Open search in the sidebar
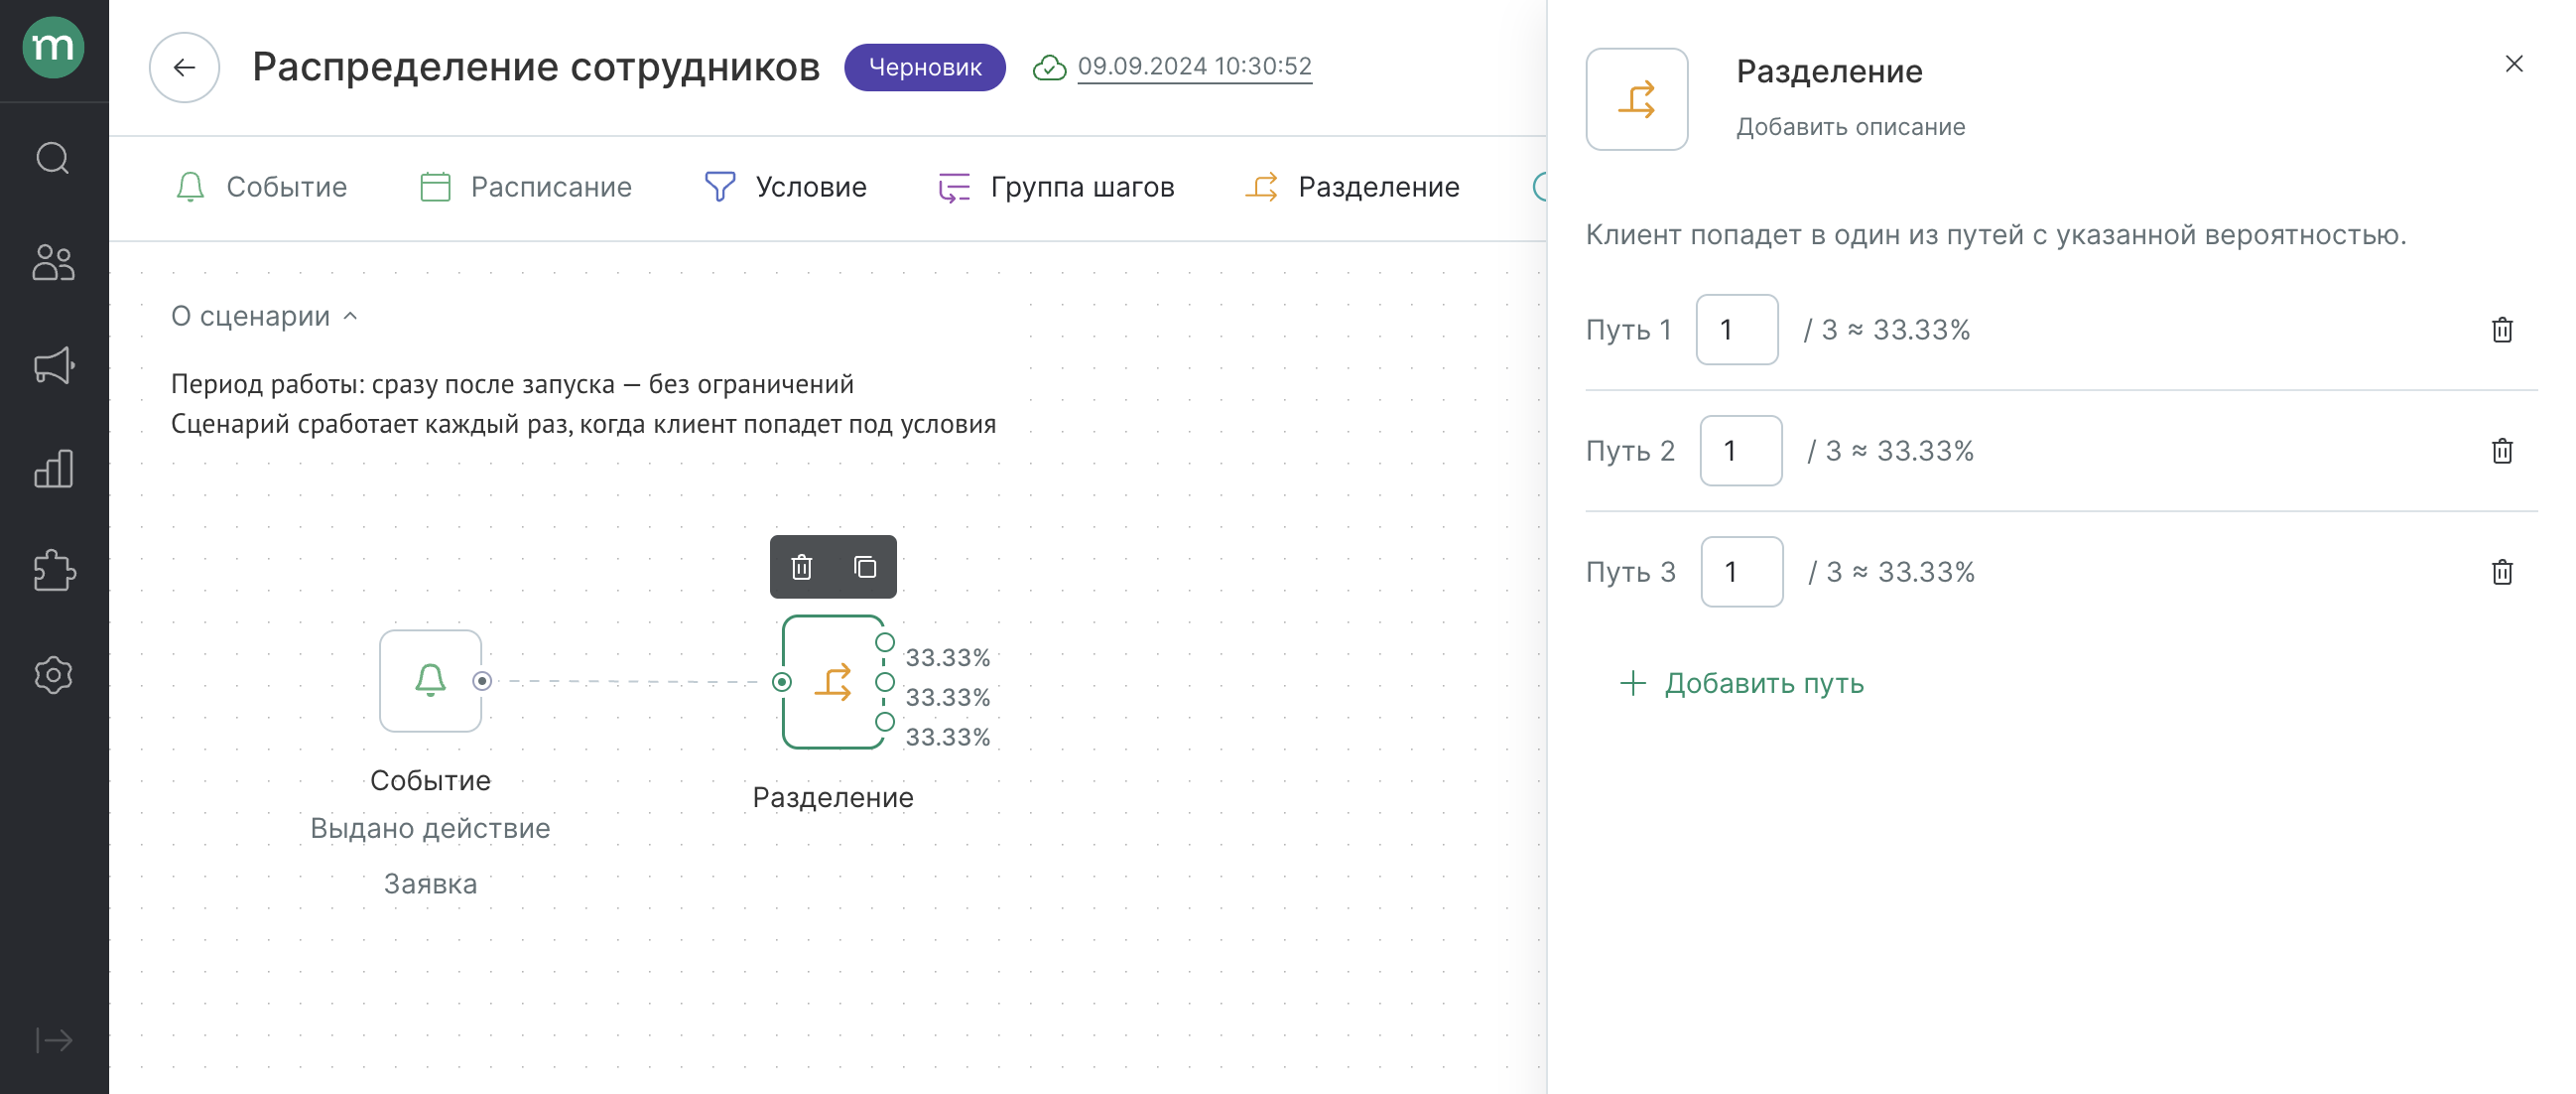 coord(53,158)
